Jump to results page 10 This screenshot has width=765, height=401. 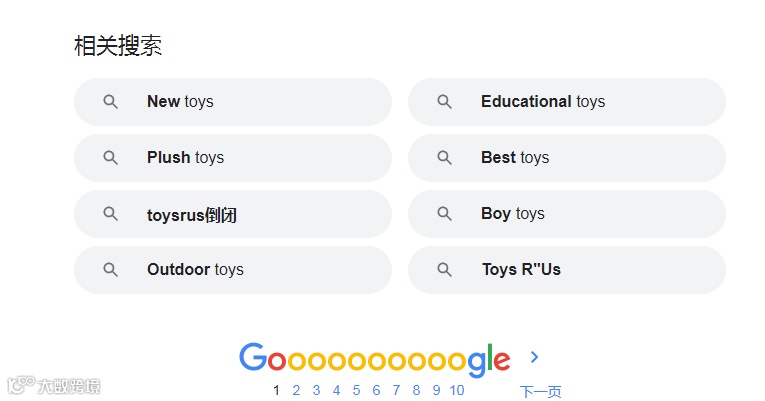pos(457,390)
